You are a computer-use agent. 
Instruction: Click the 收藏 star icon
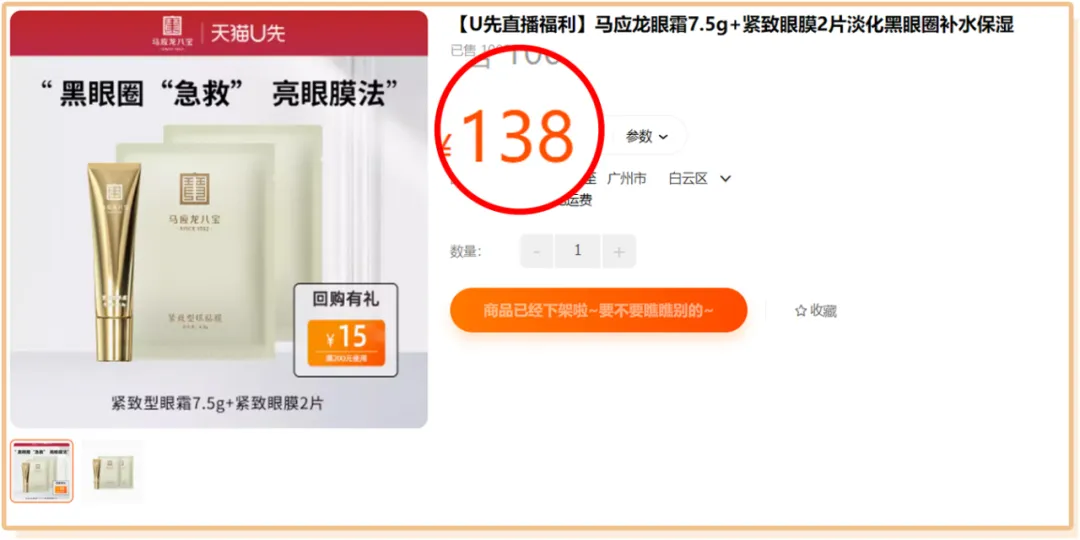coord(800,311)
